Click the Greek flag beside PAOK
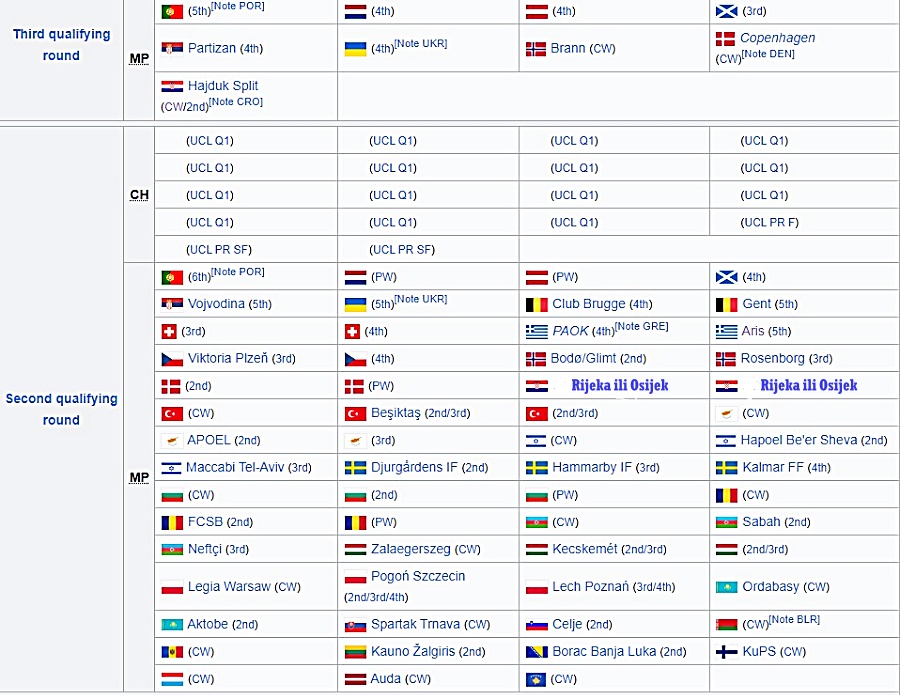The height and width of the screenshot is (695, 900). click(x=537, y=332)
